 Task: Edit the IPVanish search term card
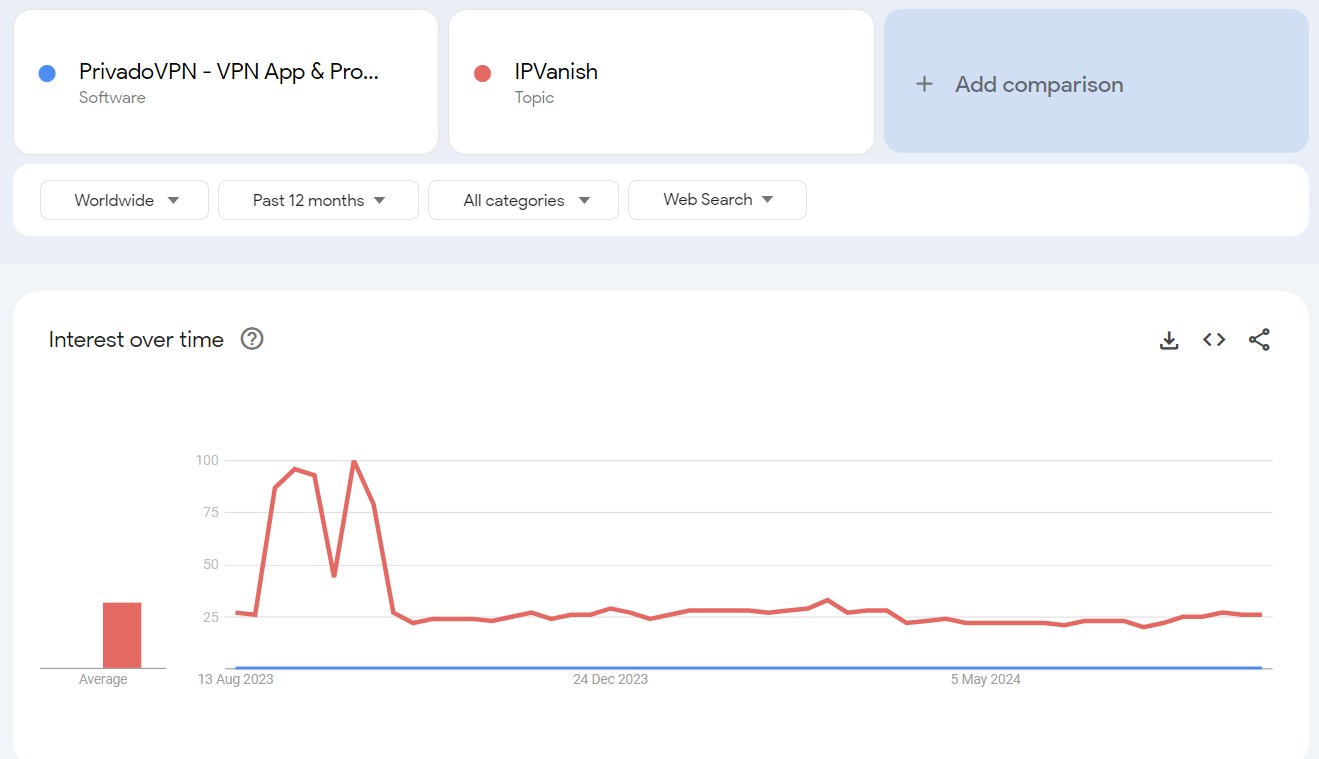pyautogui.click(x=662, y=82)
